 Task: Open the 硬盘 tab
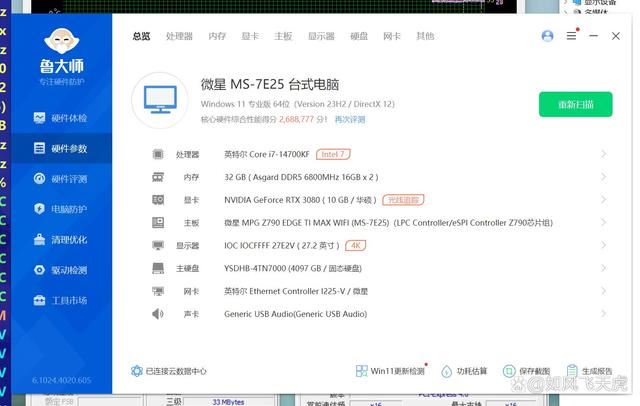tap(359, 36)
